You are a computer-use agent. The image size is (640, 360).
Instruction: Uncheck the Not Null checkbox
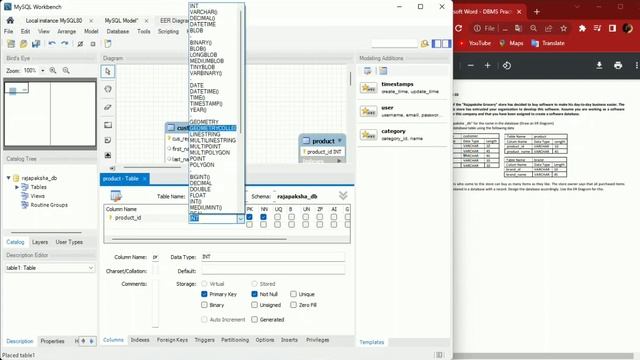tap(254, 294)
